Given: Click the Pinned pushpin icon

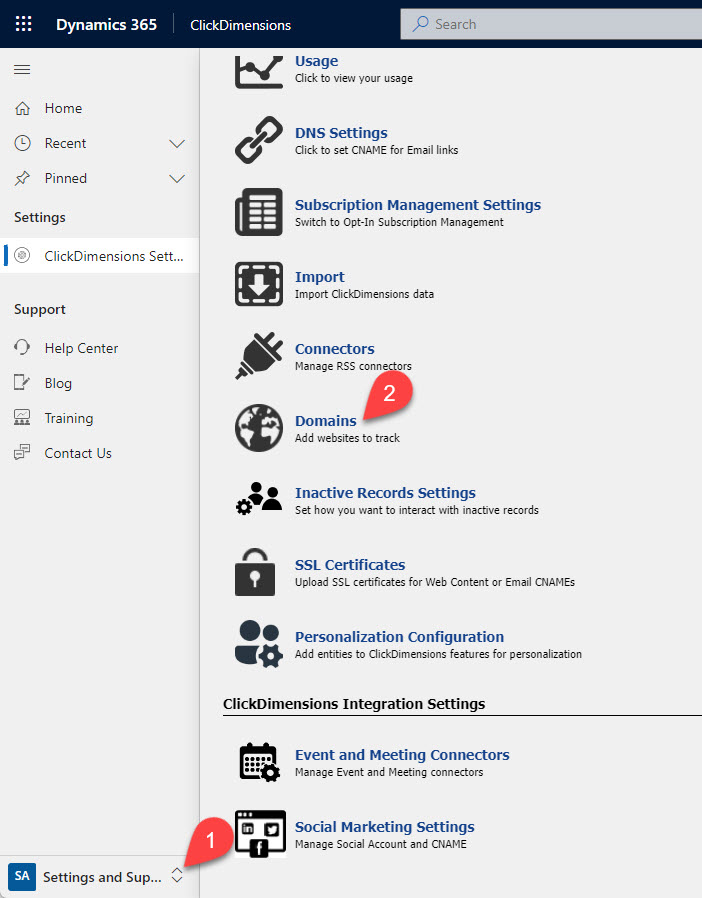Looking at the screenshot, I should pos(22,178).
